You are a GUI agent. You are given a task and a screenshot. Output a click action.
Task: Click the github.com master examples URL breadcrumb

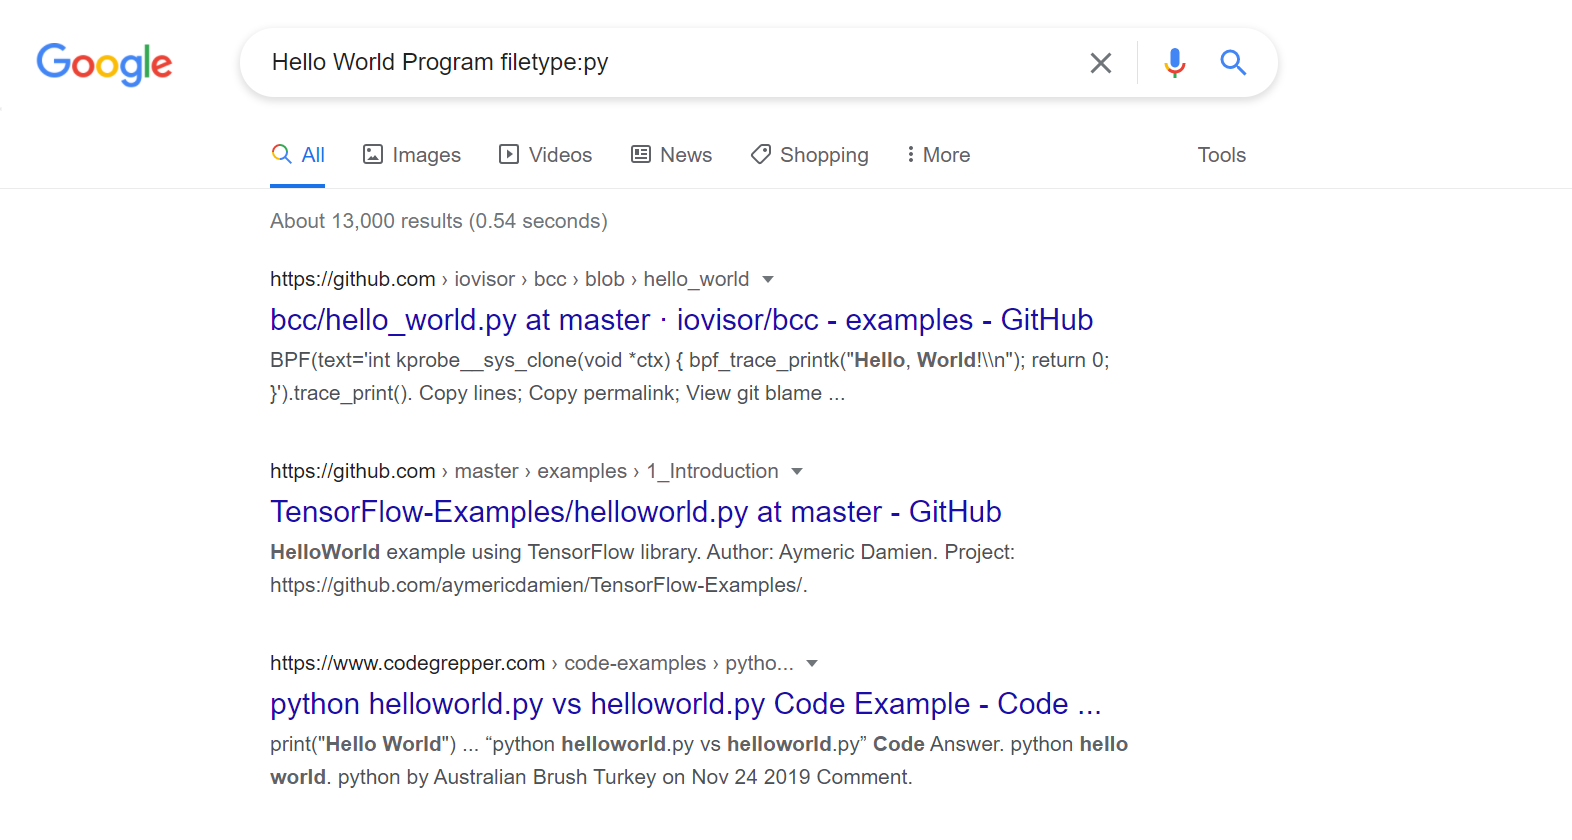tap(524, 471)
